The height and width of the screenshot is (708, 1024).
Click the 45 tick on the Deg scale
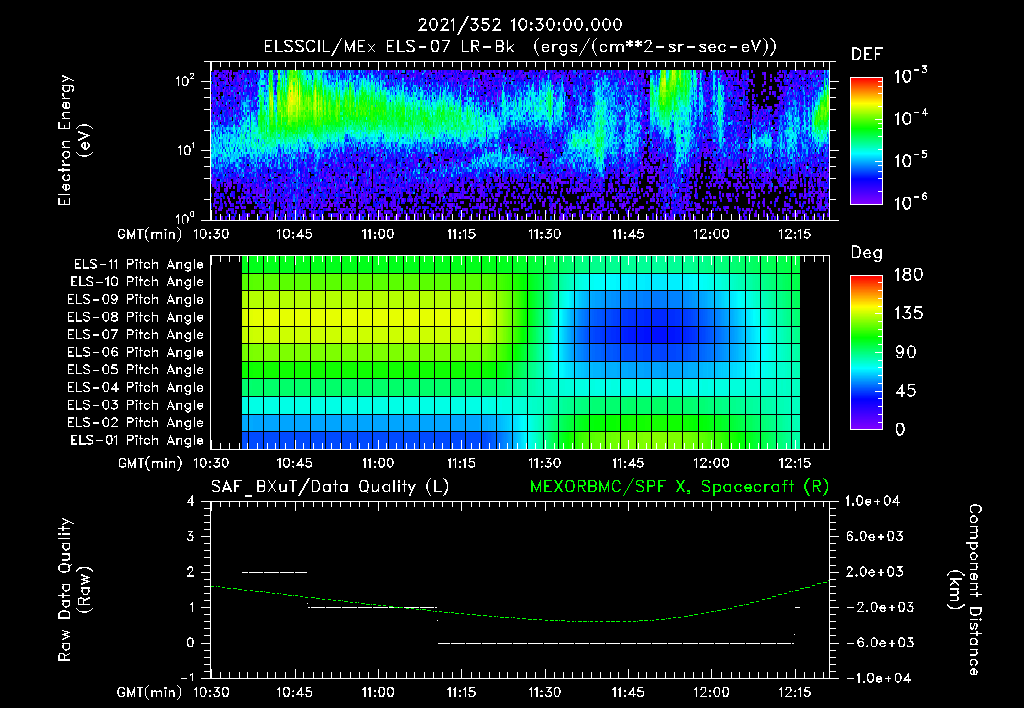click(905, 391)
